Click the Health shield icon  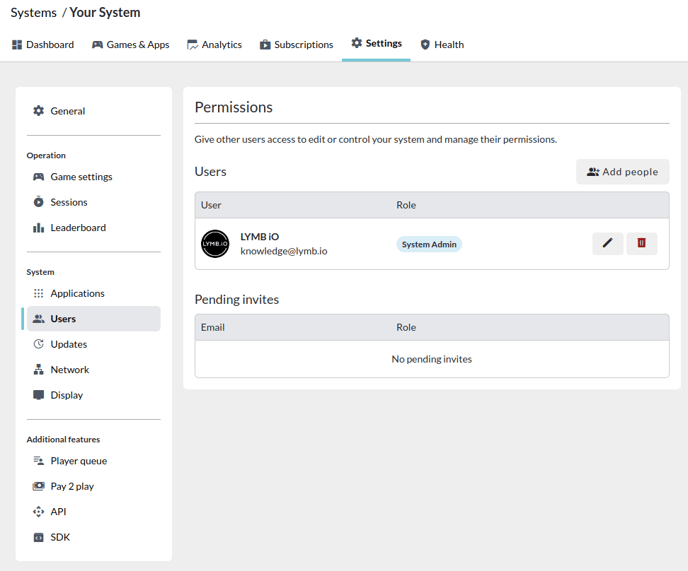tap(425, 45)
